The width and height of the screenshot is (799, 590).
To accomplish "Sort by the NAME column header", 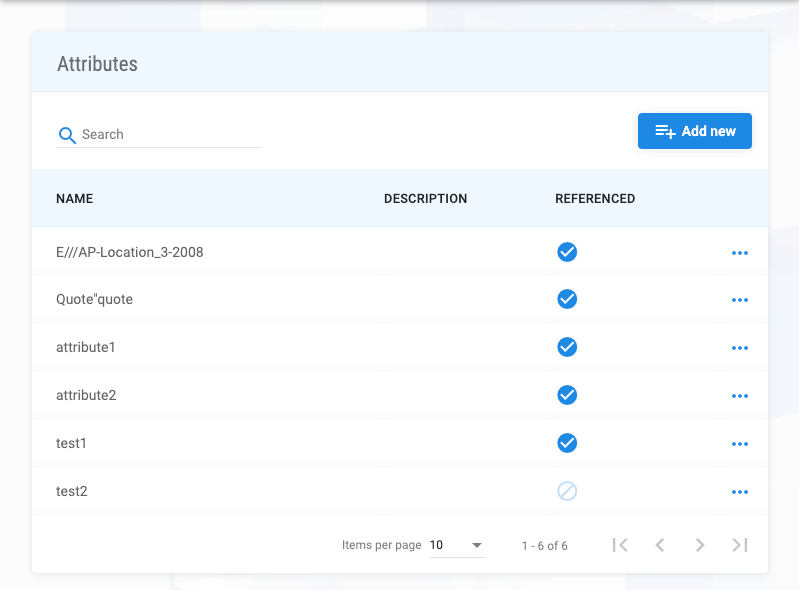I will coord(75,199).
